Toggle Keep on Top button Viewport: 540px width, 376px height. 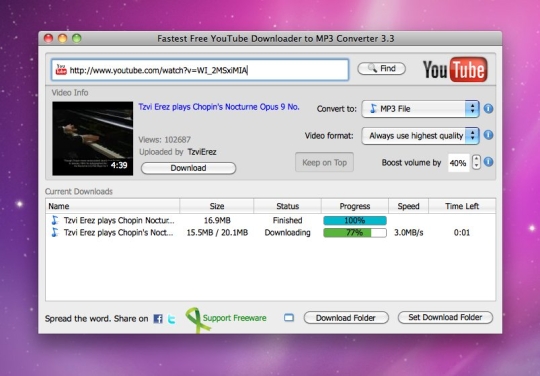pyautogui.click(x=324, y=162)
